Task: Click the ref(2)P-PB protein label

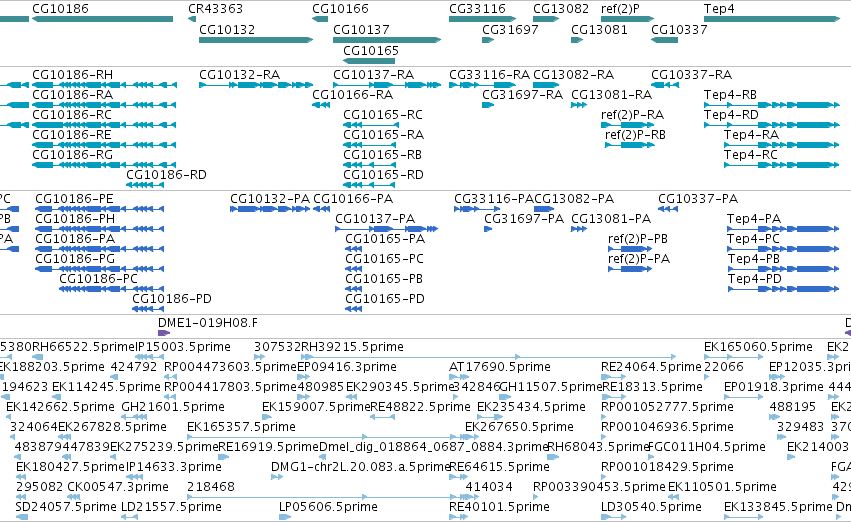Action: (x=638, y=239)
